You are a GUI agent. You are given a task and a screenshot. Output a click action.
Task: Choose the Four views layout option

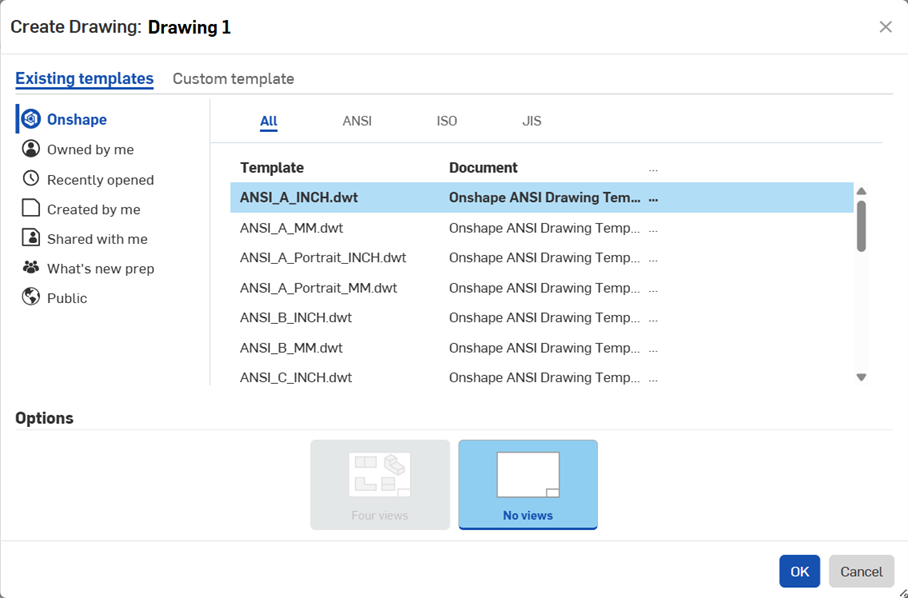tap(380, 484)
